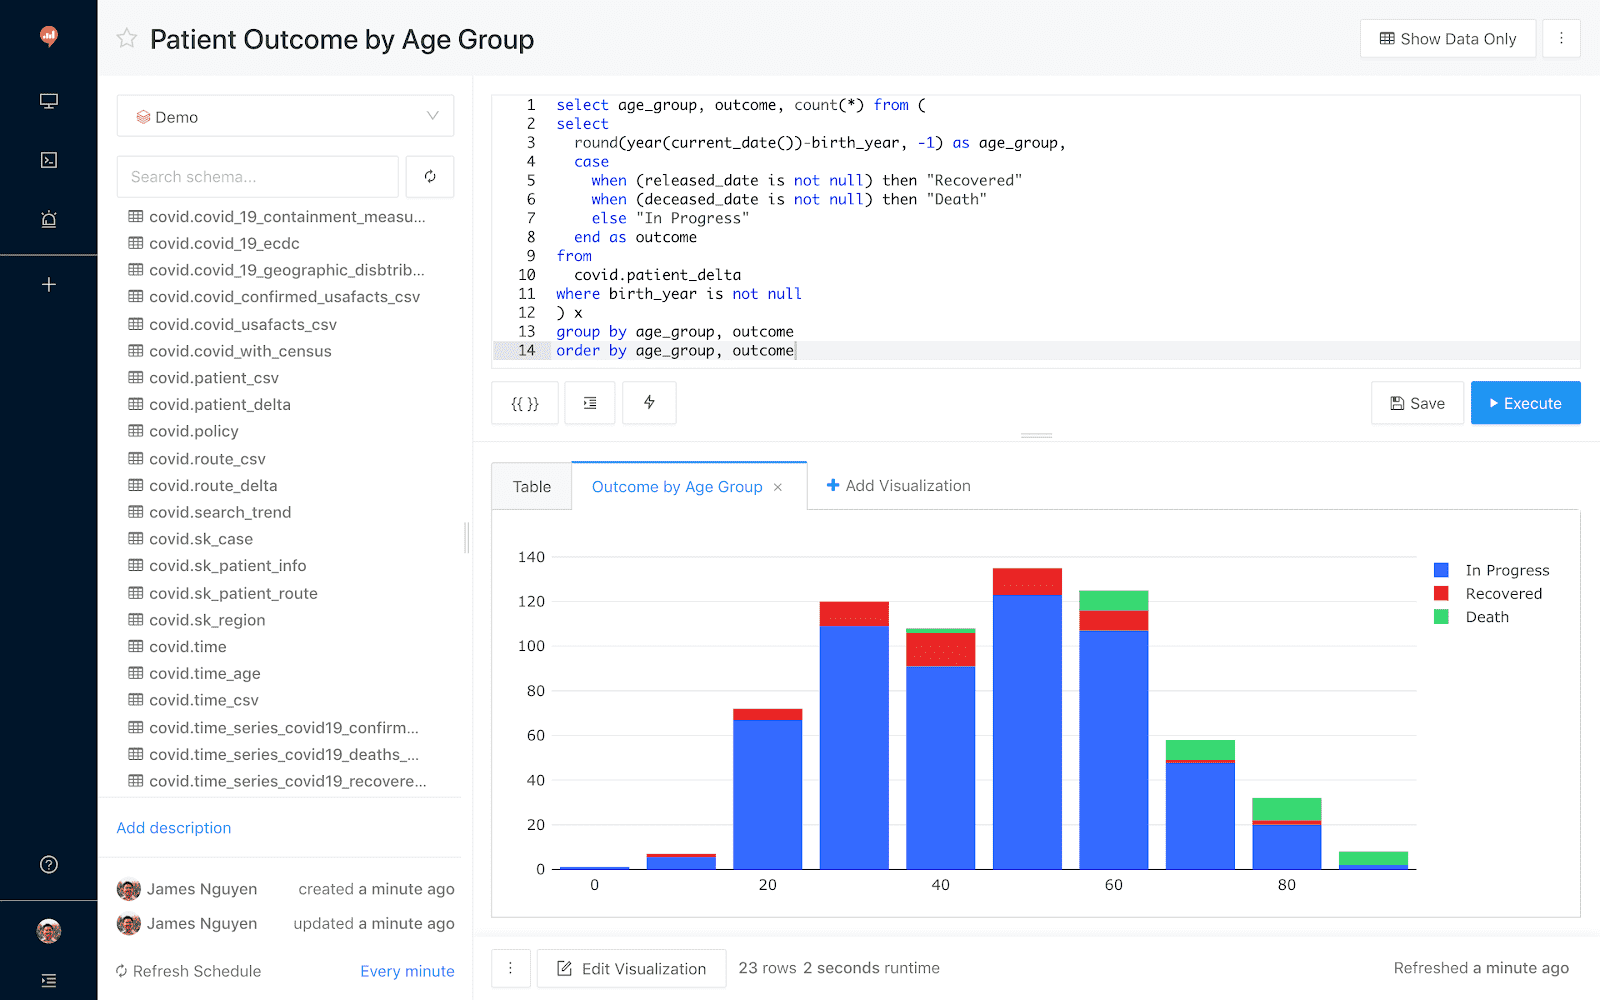Image resolution: width=1600 pixels, height=1000 pixels.
Task: Open Alerts from the sidebar bell icon
Action: click(x=48, y=219)
